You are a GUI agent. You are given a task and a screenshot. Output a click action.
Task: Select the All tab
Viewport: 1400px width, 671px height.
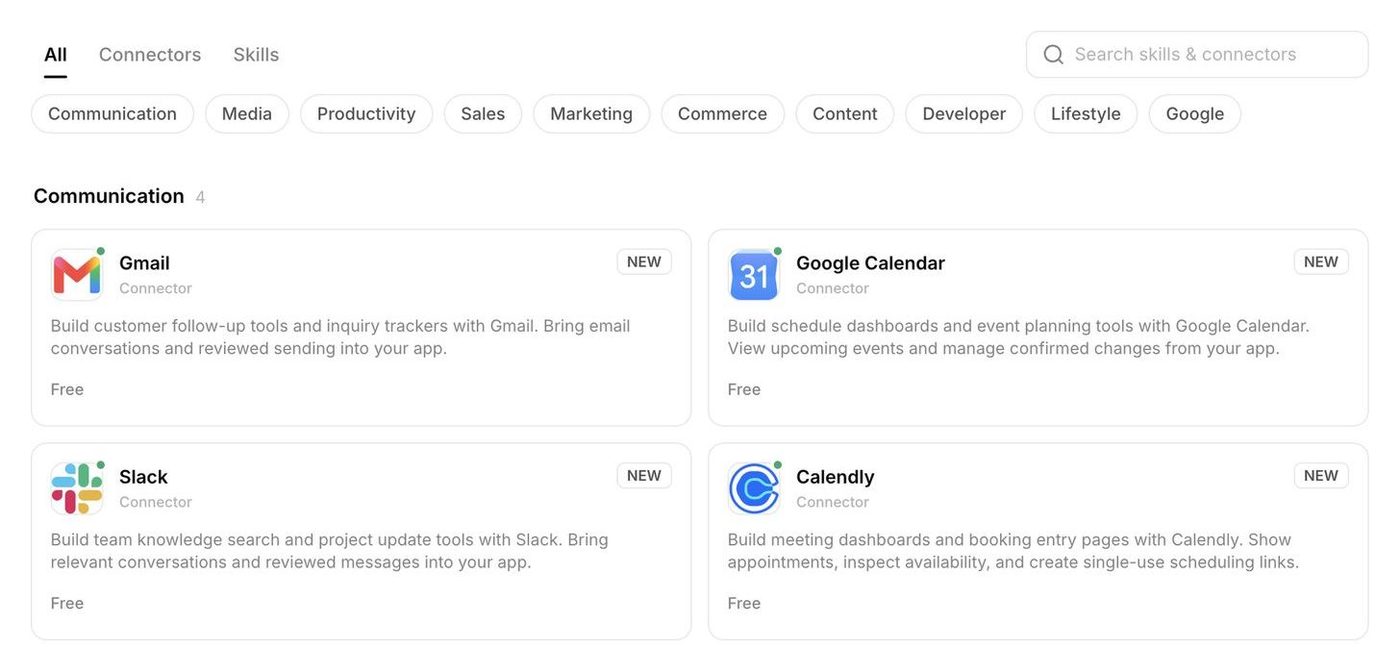tap(55, 55)
